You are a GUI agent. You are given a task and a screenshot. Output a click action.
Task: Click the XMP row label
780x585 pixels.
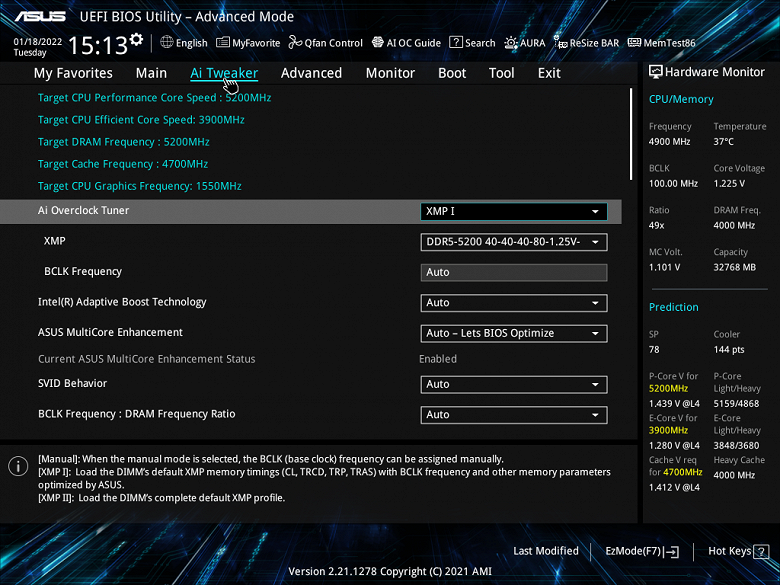click(x=55, y=241)
